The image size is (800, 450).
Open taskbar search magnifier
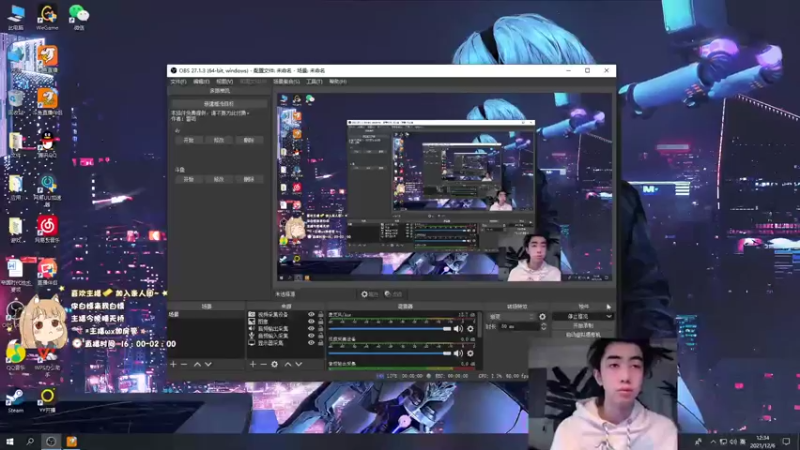click(30, 442)
